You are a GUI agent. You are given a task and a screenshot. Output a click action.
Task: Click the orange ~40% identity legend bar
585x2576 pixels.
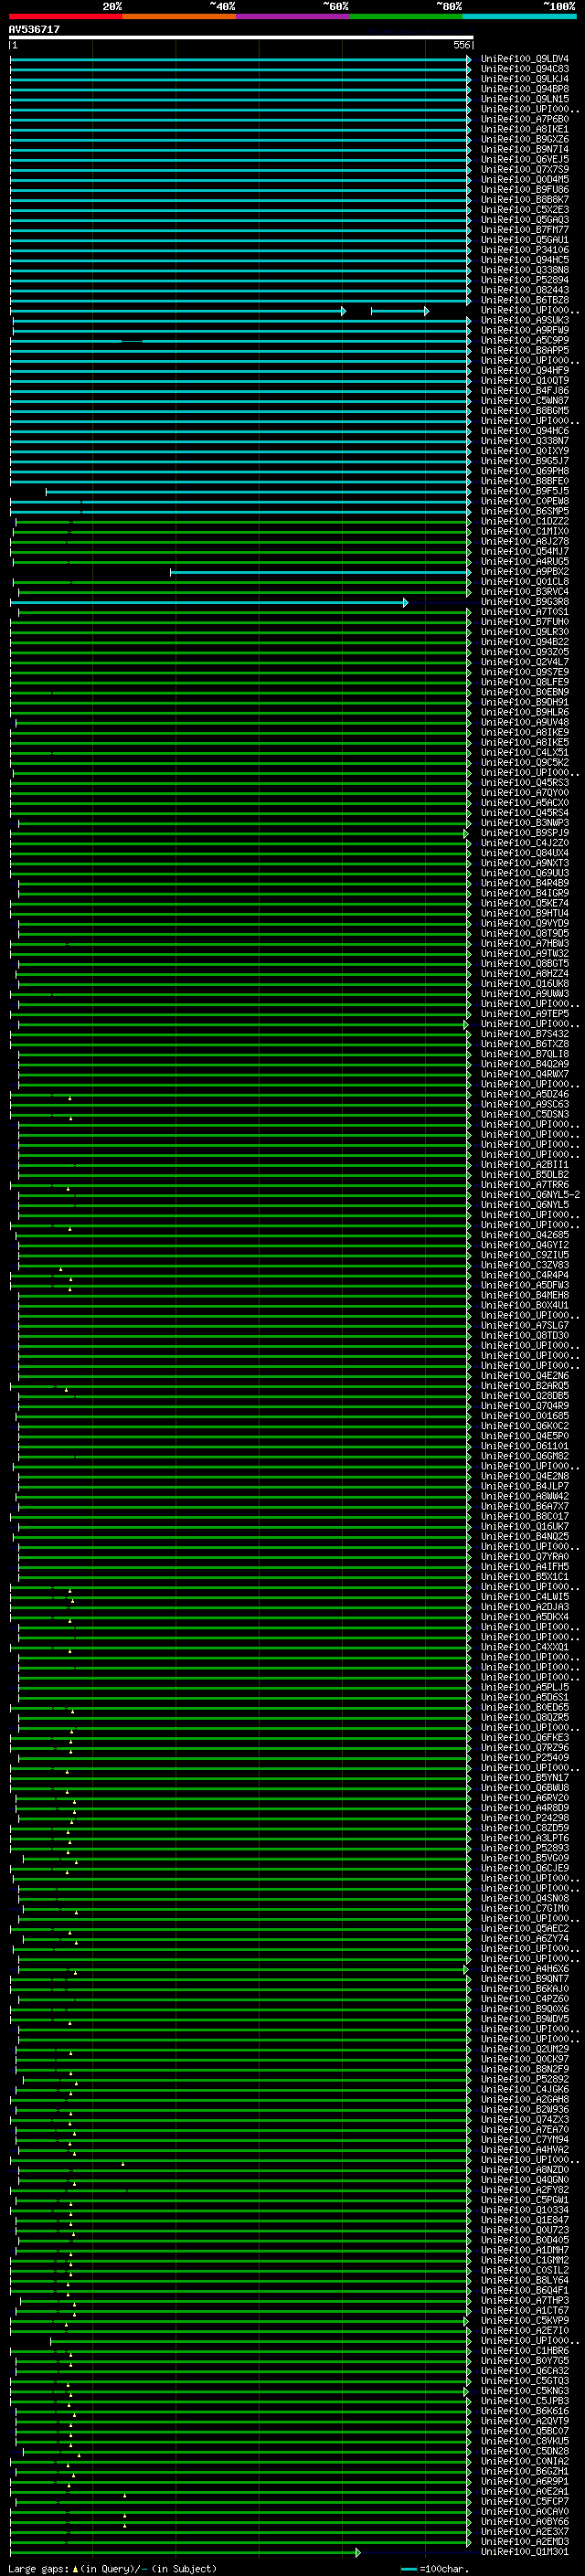179,16
